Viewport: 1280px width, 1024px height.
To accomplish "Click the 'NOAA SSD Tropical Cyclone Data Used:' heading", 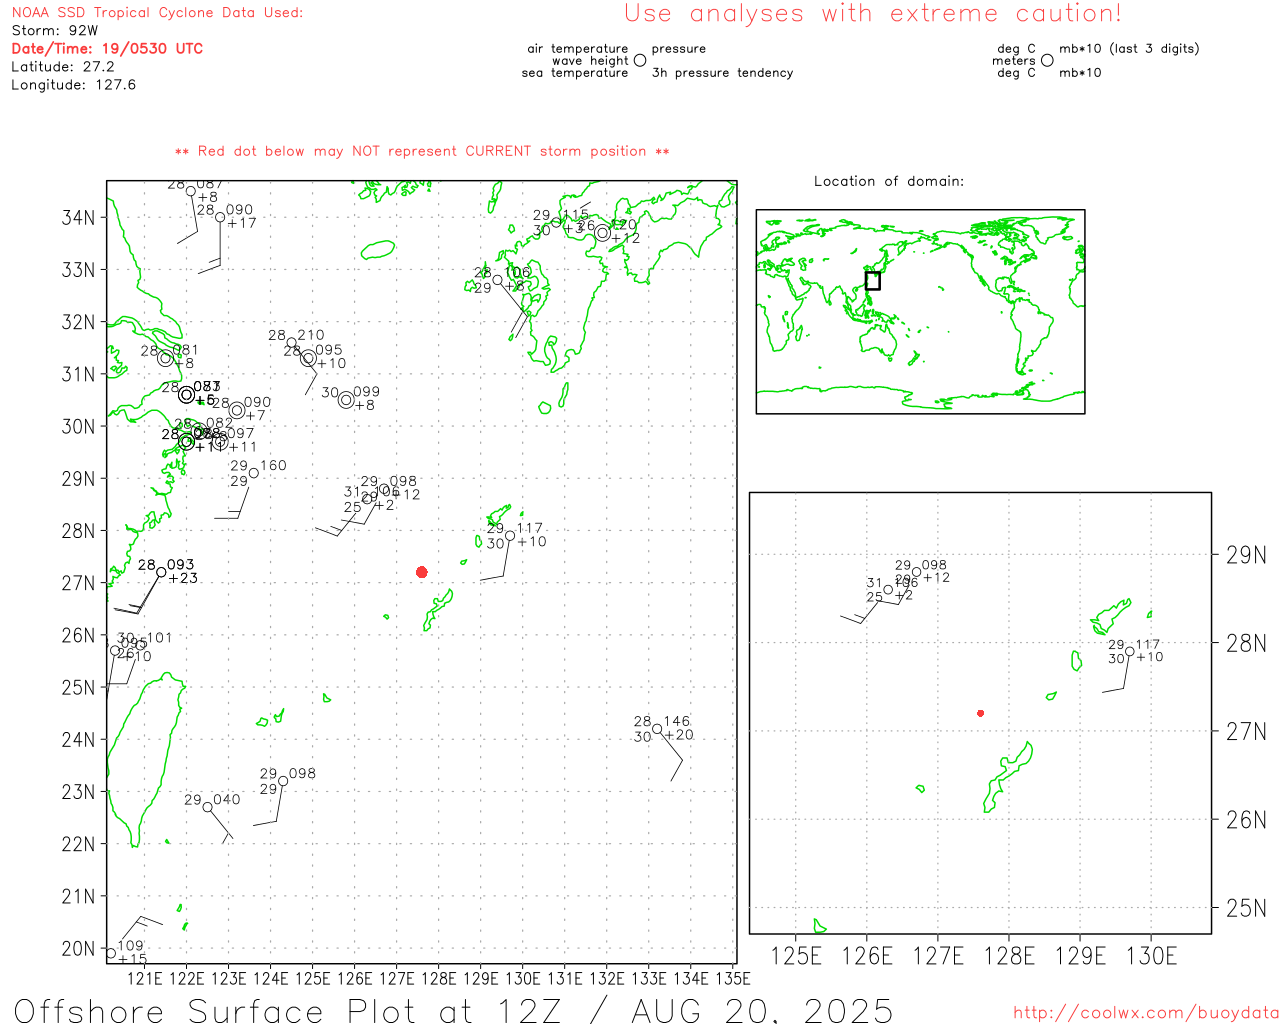I will click(x=157, y=13).
